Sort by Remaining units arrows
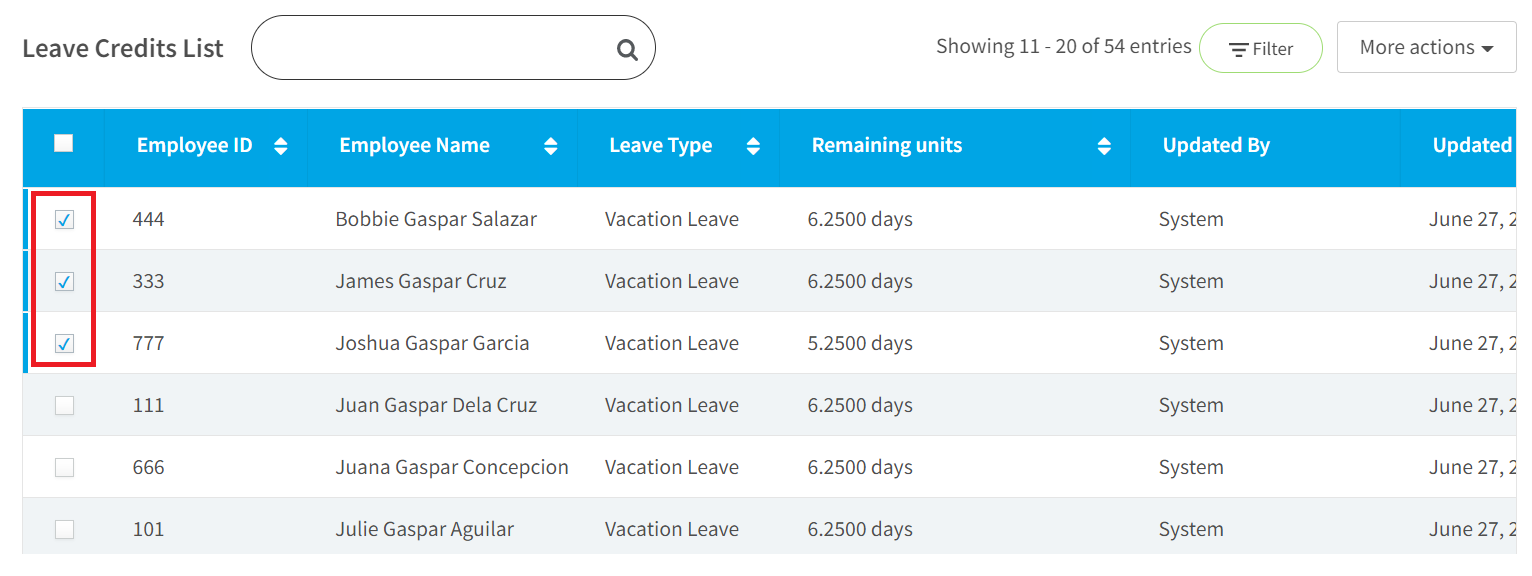The height and width of the screenshot is (576, 1532). pos(1104,146)
